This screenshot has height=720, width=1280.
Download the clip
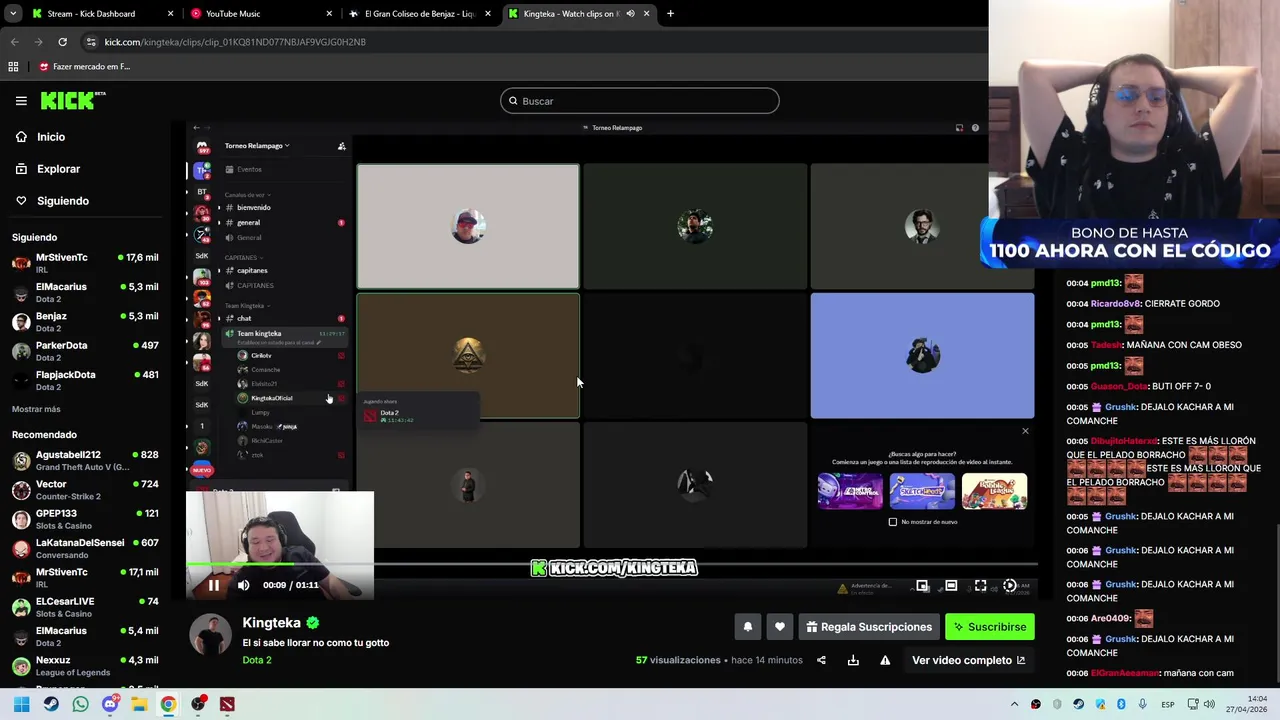[853, 660]
